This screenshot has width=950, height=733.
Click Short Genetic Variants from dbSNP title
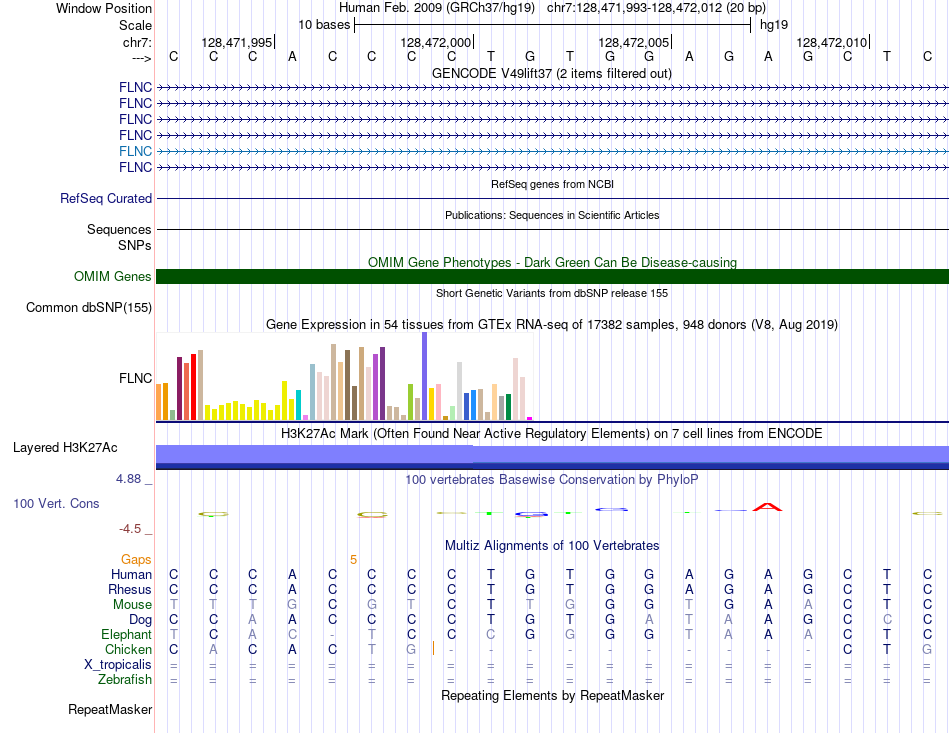pos(552,293)
